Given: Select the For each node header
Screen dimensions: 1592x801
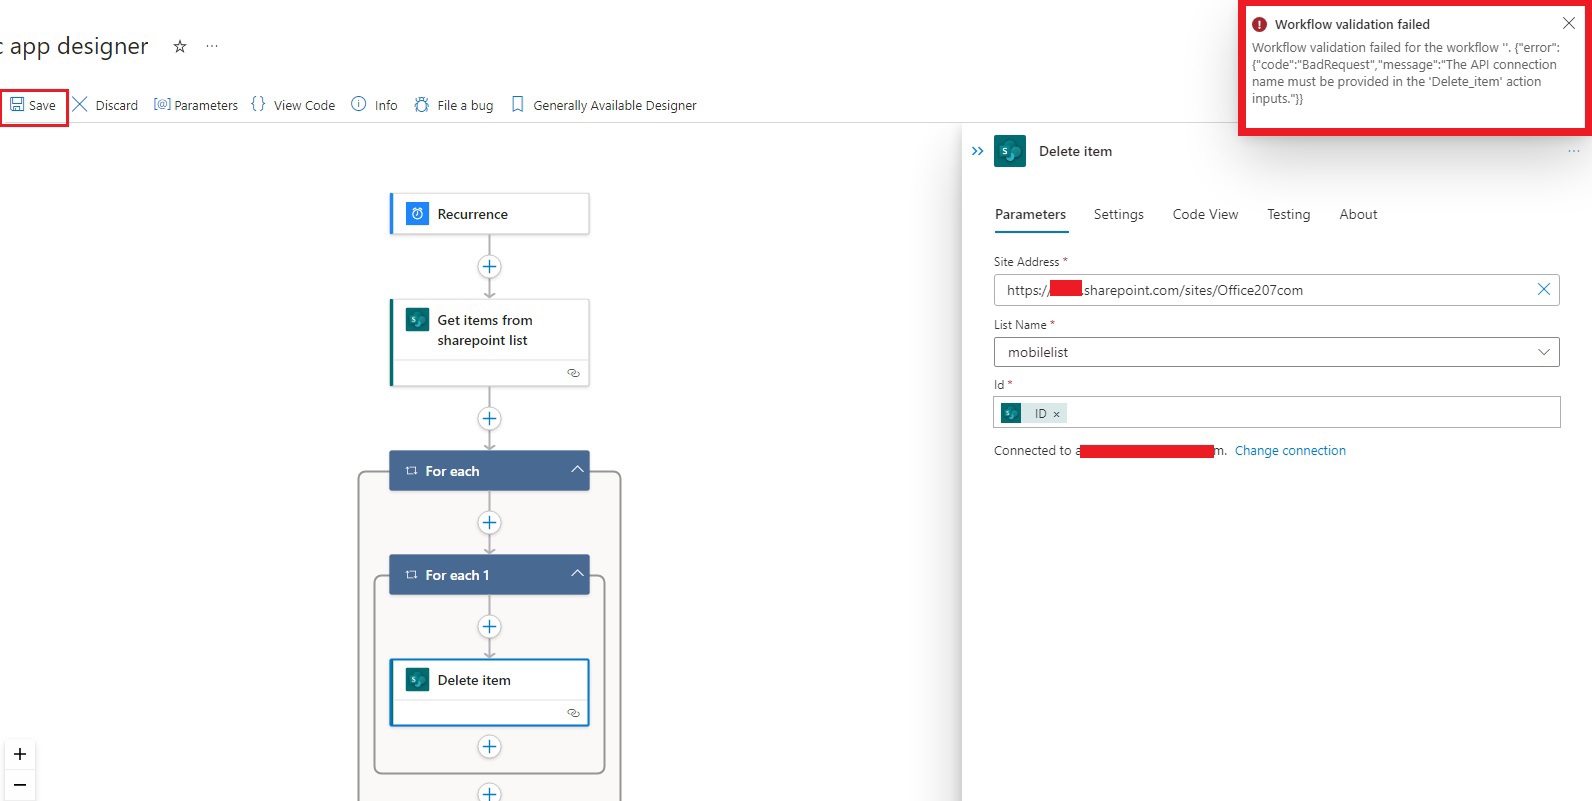Looking at the screenshot, I should tap(489, 471).
